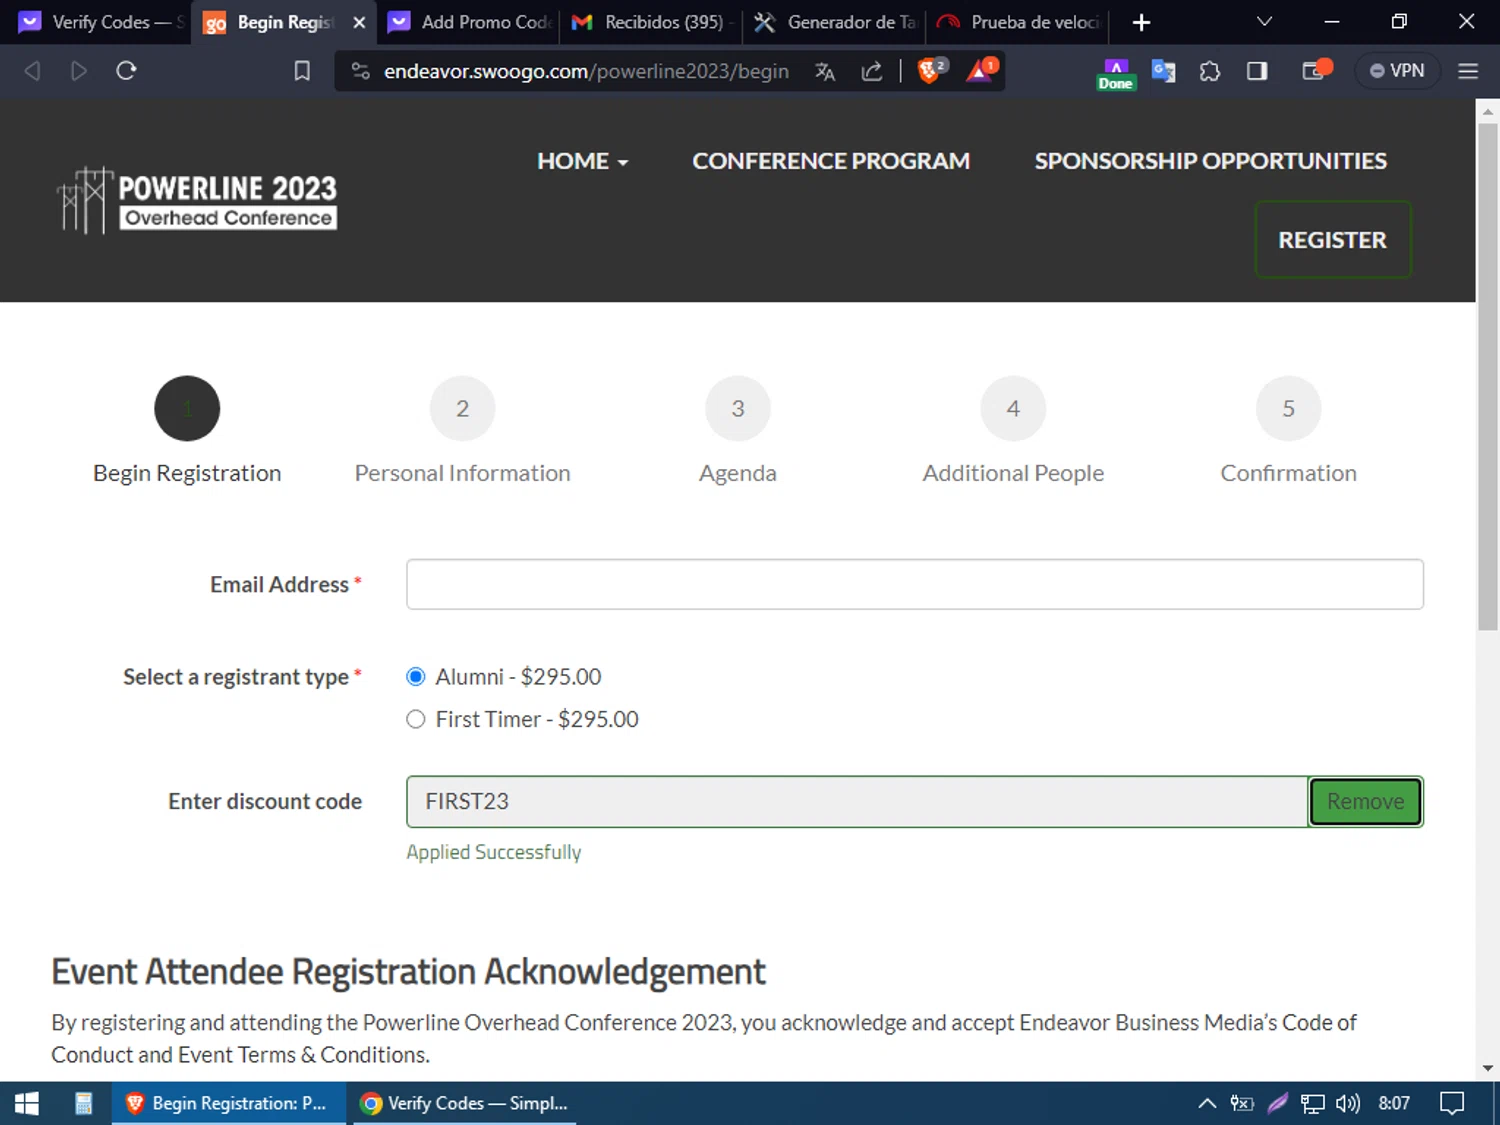Image resolution: width=1500 pixels, height=1125 pixels.
Task: Switch to the Generador de Ta tab
Action: pos(834,22)
